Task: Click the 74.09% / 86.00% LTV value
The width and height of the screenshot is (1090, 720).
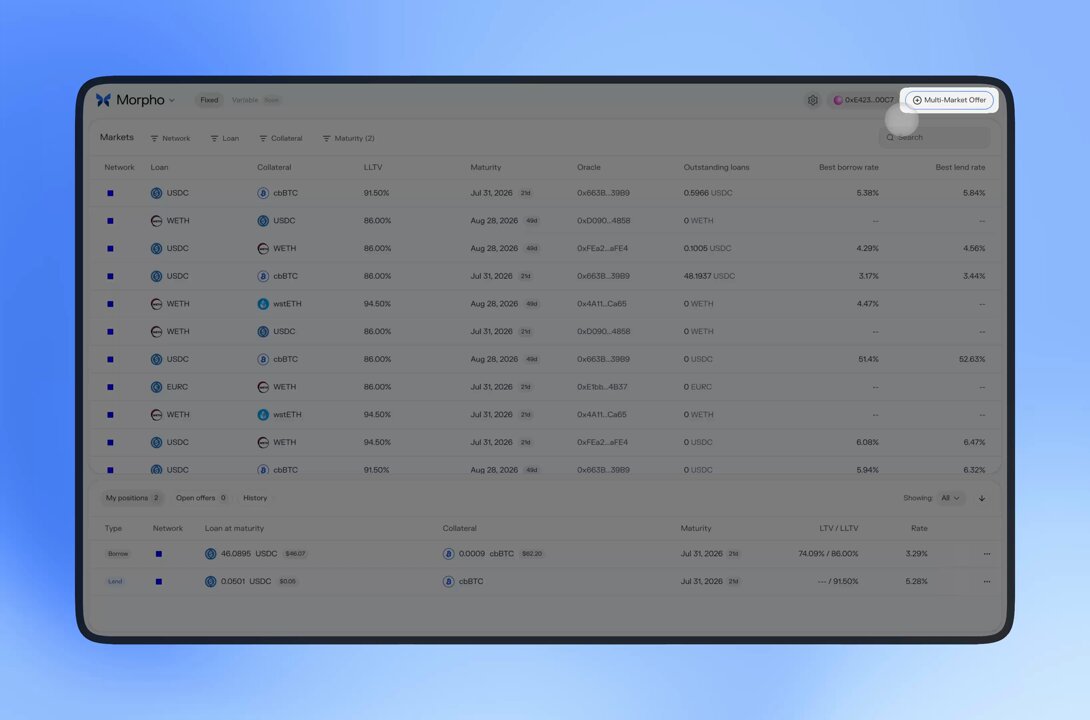Action: pyautogui.click(x=828, y=554)
